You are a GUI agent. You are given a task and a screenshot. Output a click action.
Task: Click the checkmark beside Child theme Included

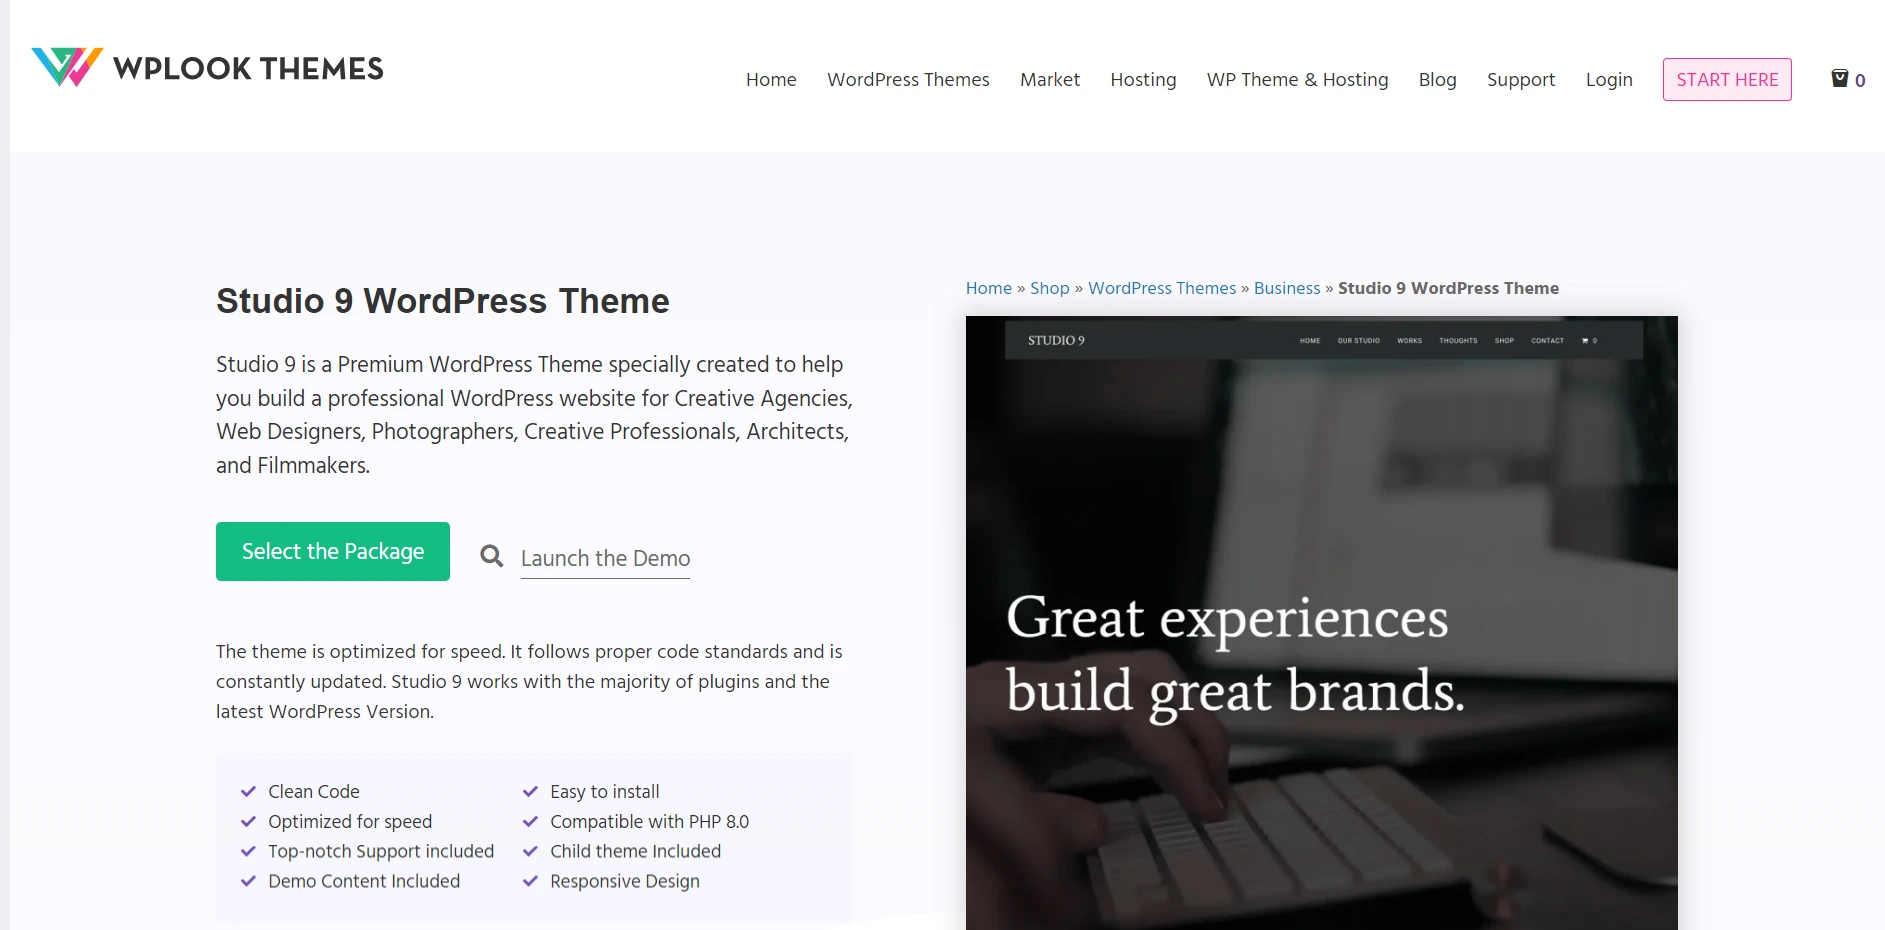[x=531, y=852]
